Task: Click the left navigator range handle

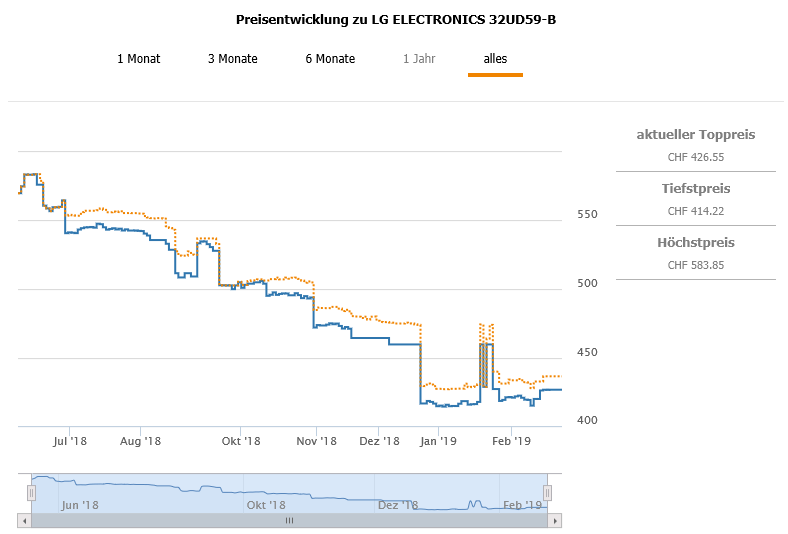Action: (x=31, y=492)
